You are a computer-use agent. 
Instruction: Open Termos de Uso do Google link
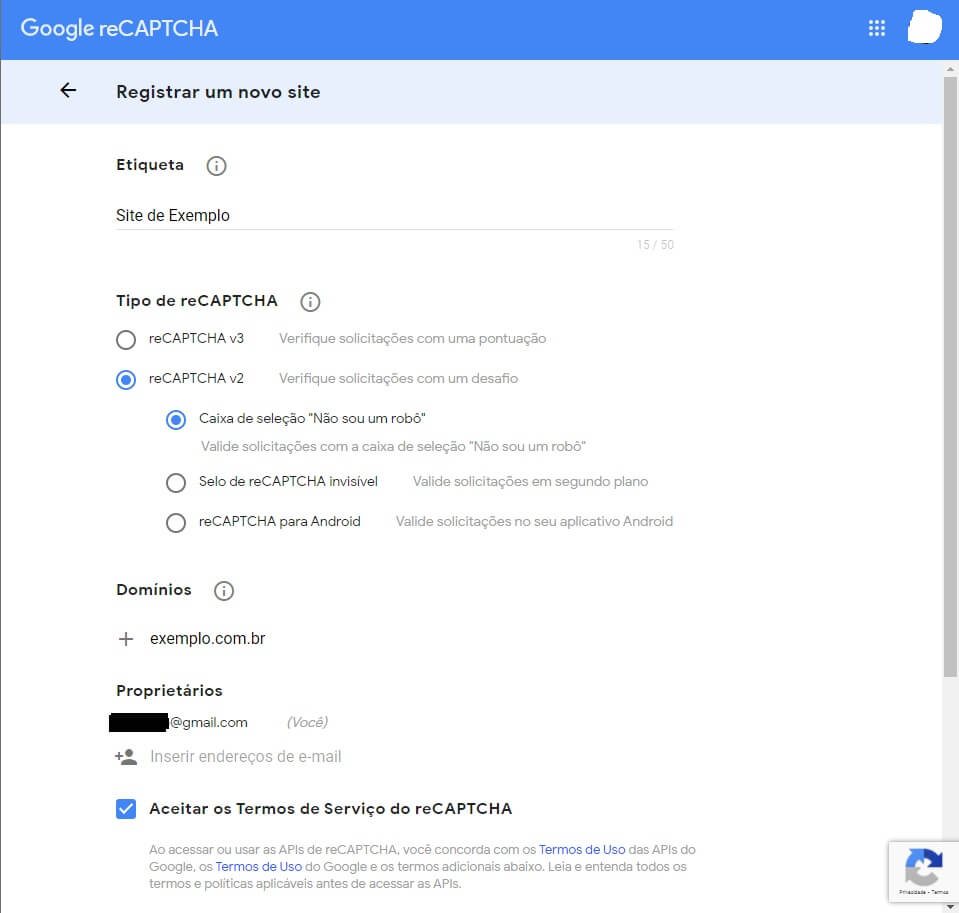pyautogui.click(x=258, y=867)
